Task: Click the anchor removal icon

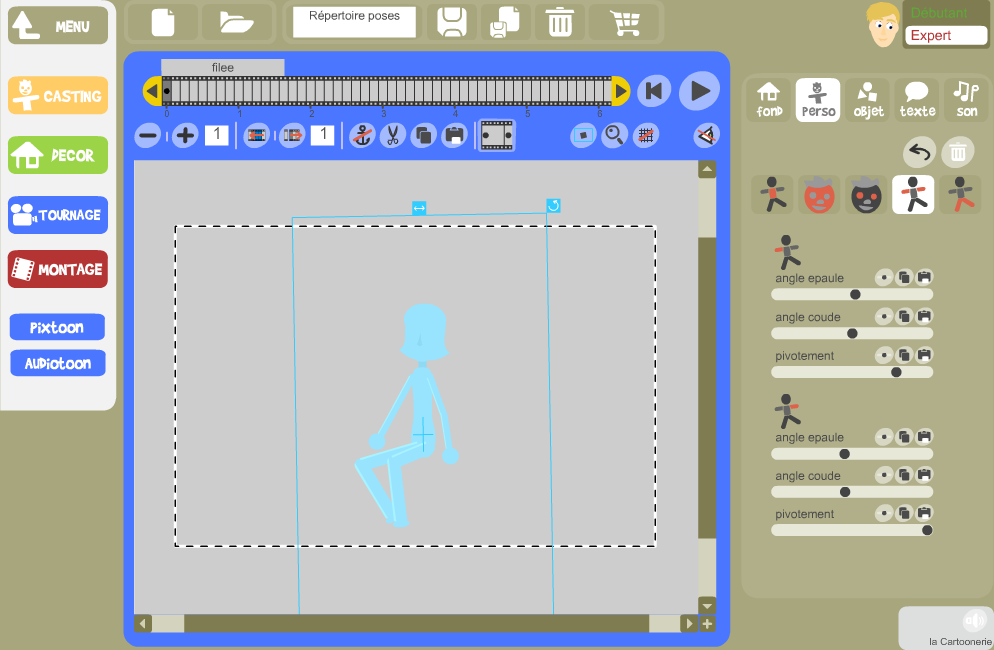Action: click(x=362, y=135)
